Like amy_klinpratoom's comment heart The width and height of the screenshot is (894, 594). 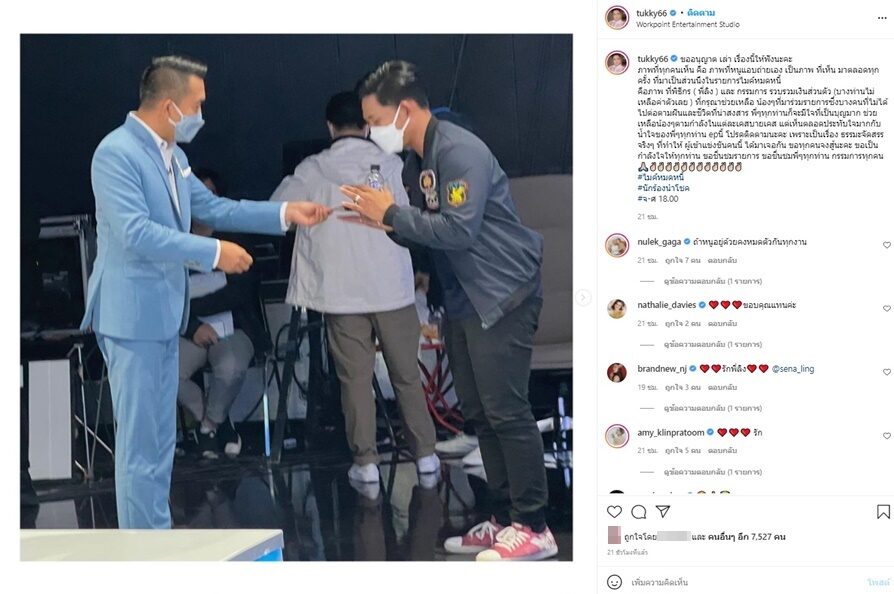(x=887, y=436)
